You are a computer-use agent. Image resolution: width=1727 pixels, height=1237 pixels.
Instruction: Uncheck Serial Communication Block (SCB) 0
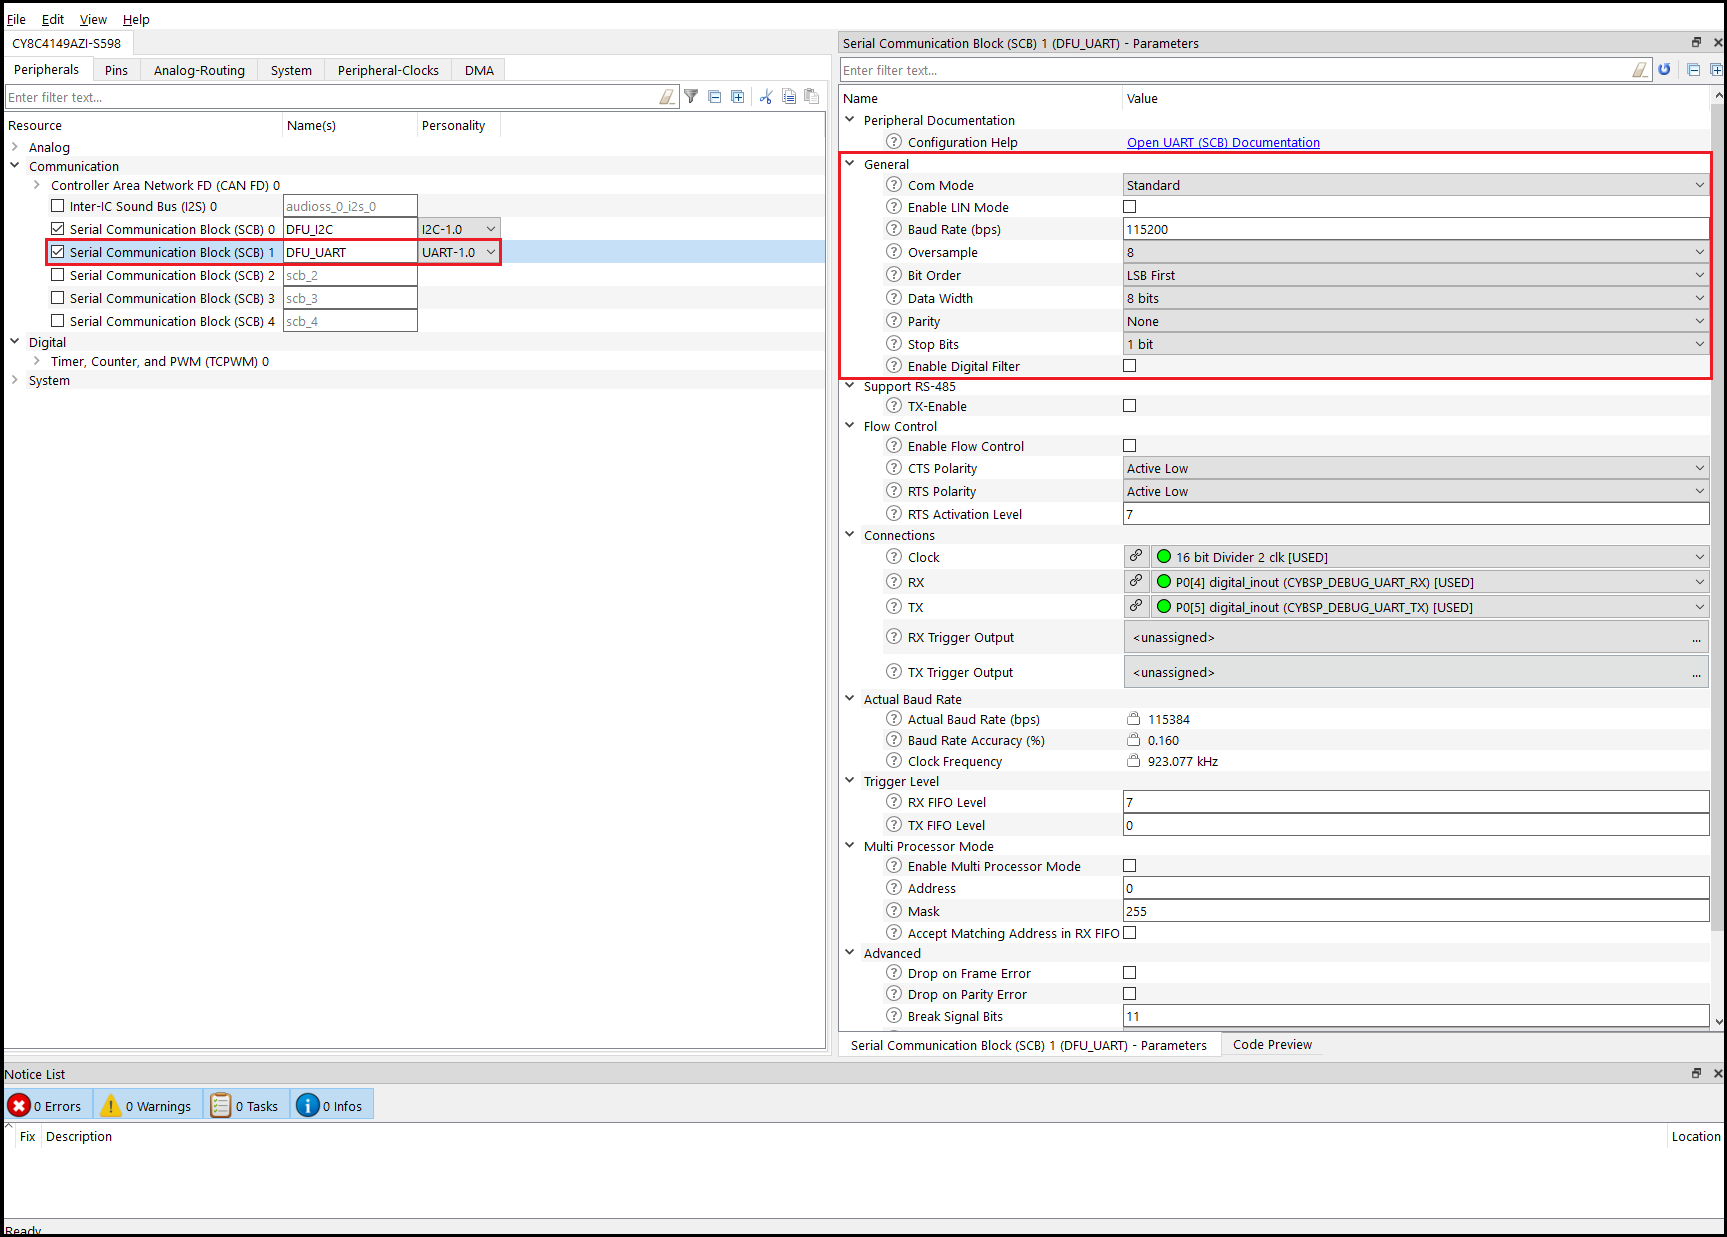(x=58, y=229)
